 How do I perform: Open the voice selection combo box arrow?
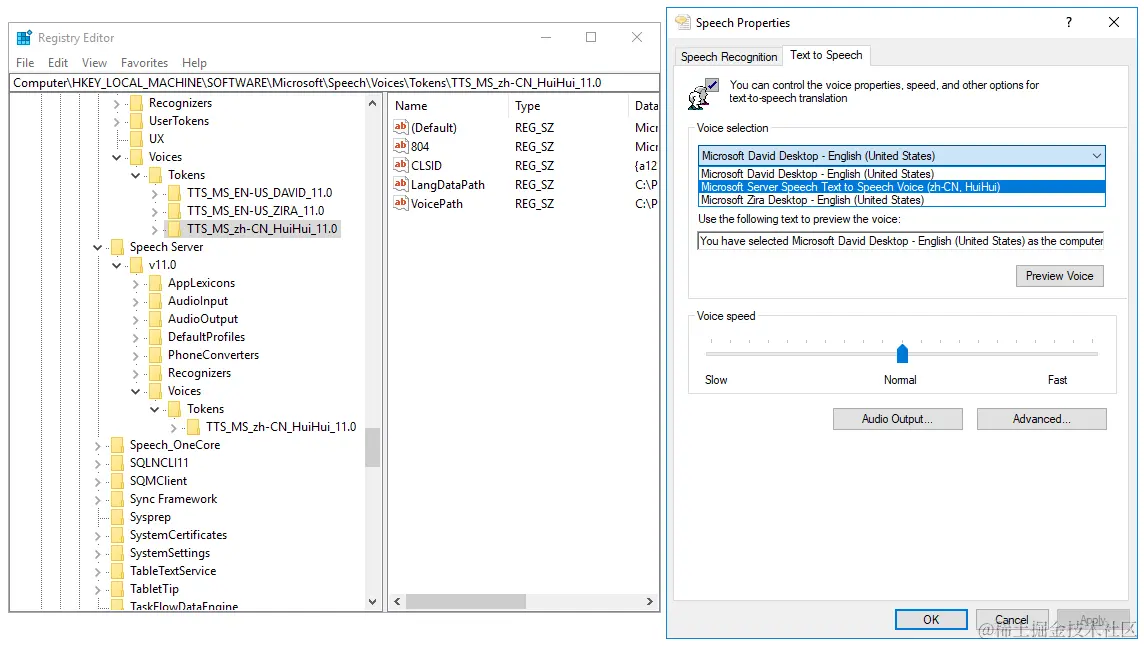[1097, 155]
